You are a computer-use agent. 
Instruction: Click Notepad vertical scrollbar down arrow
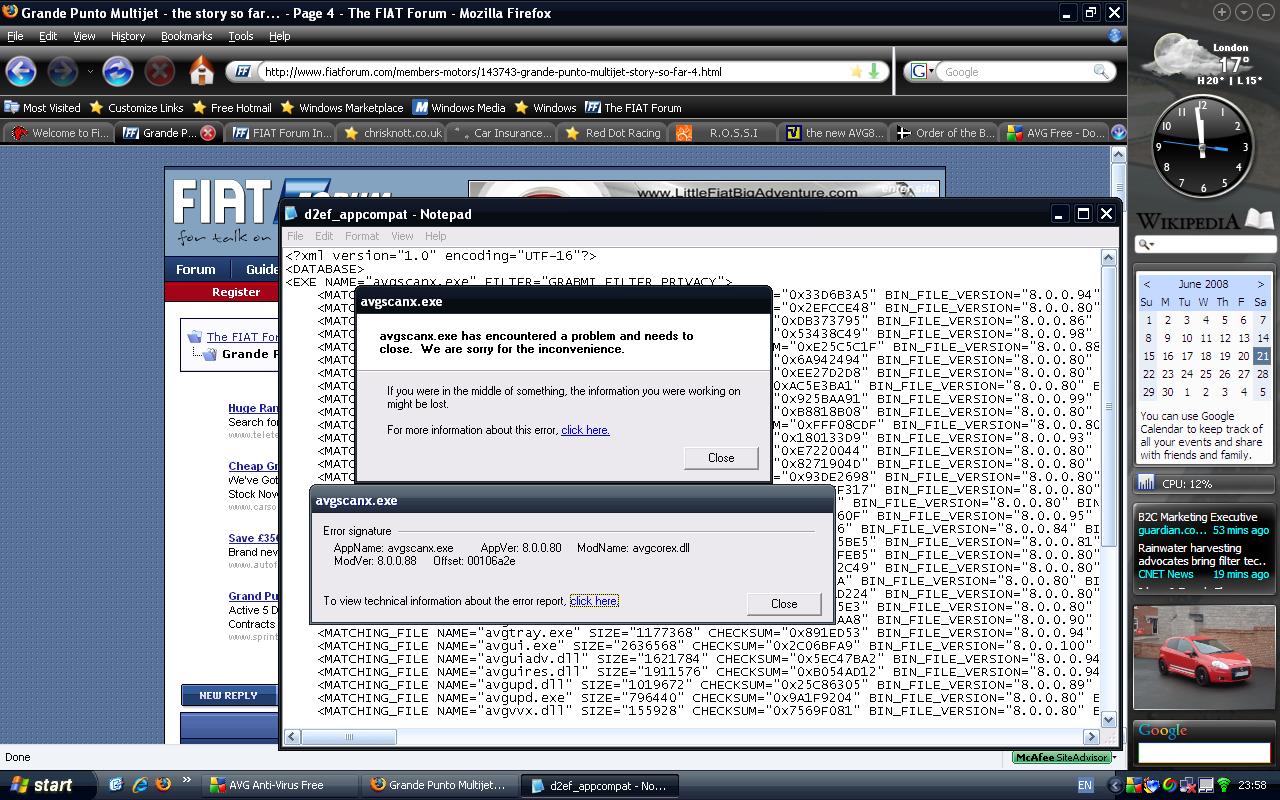point(1109,719)
